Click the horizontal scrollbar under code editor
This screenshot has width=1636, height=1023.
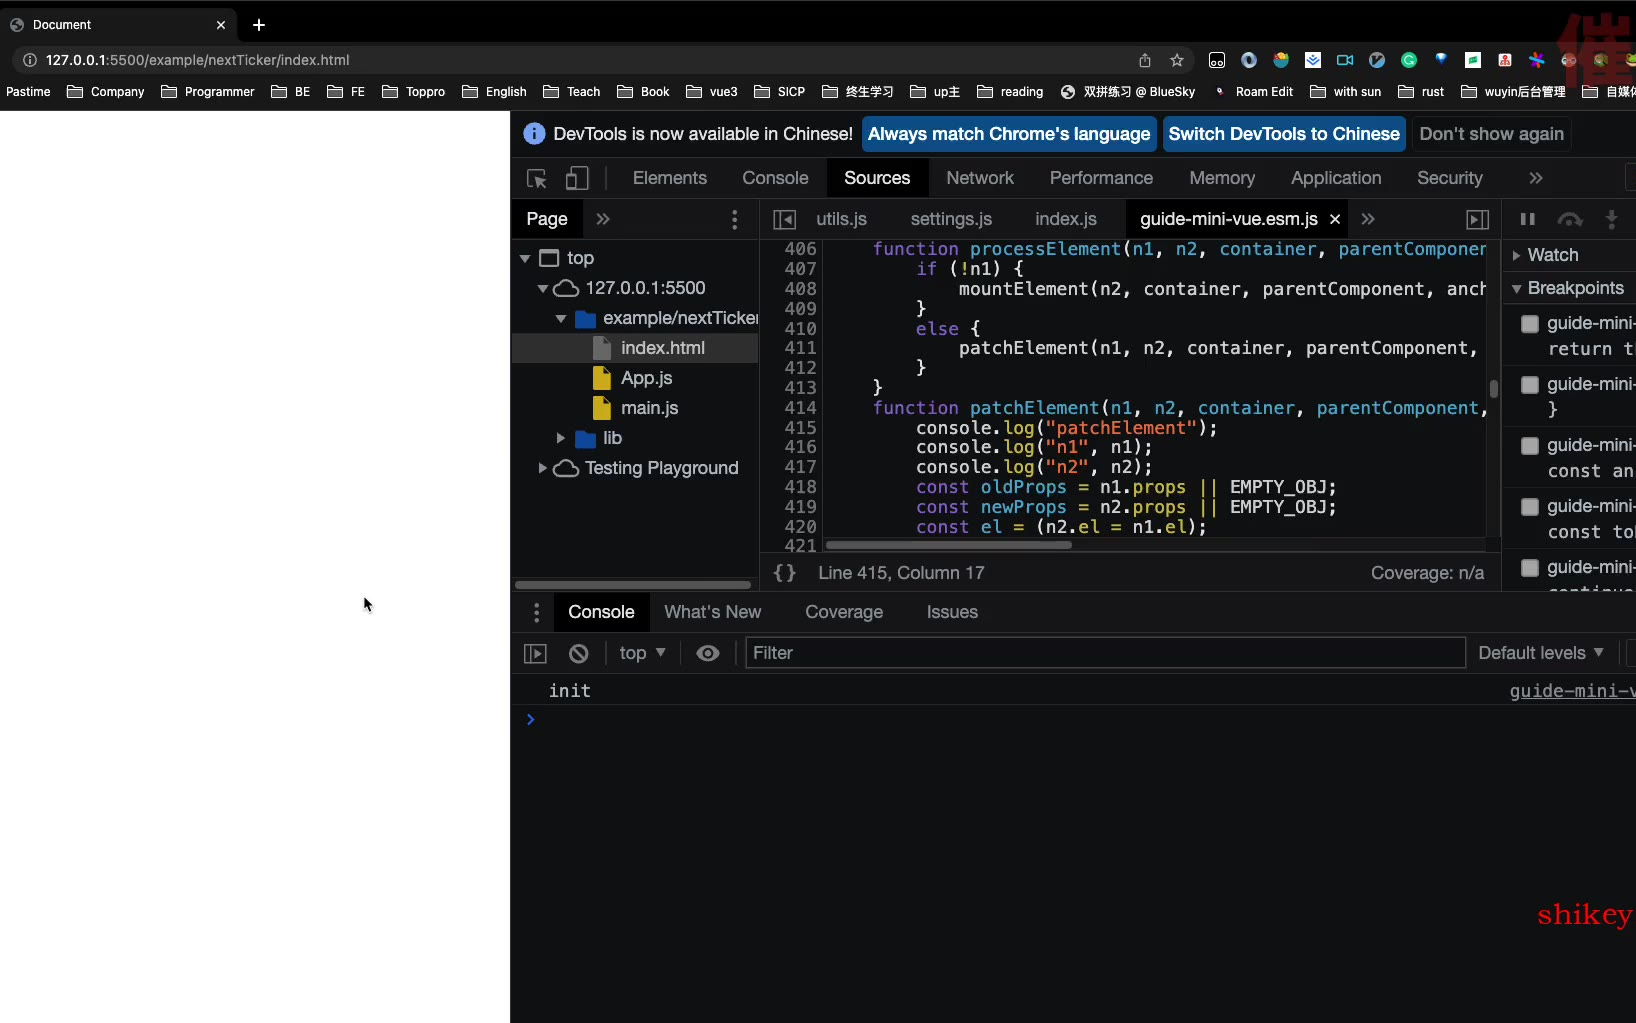click(x=948, y=545)
